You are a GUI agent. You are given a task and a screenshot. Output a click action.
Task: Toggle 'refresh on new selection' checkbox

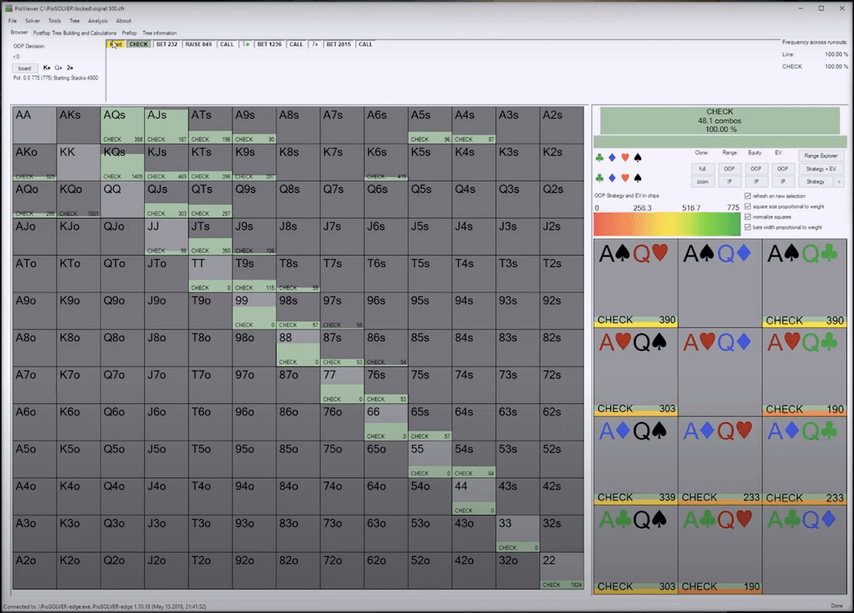[x=748, y=196]
